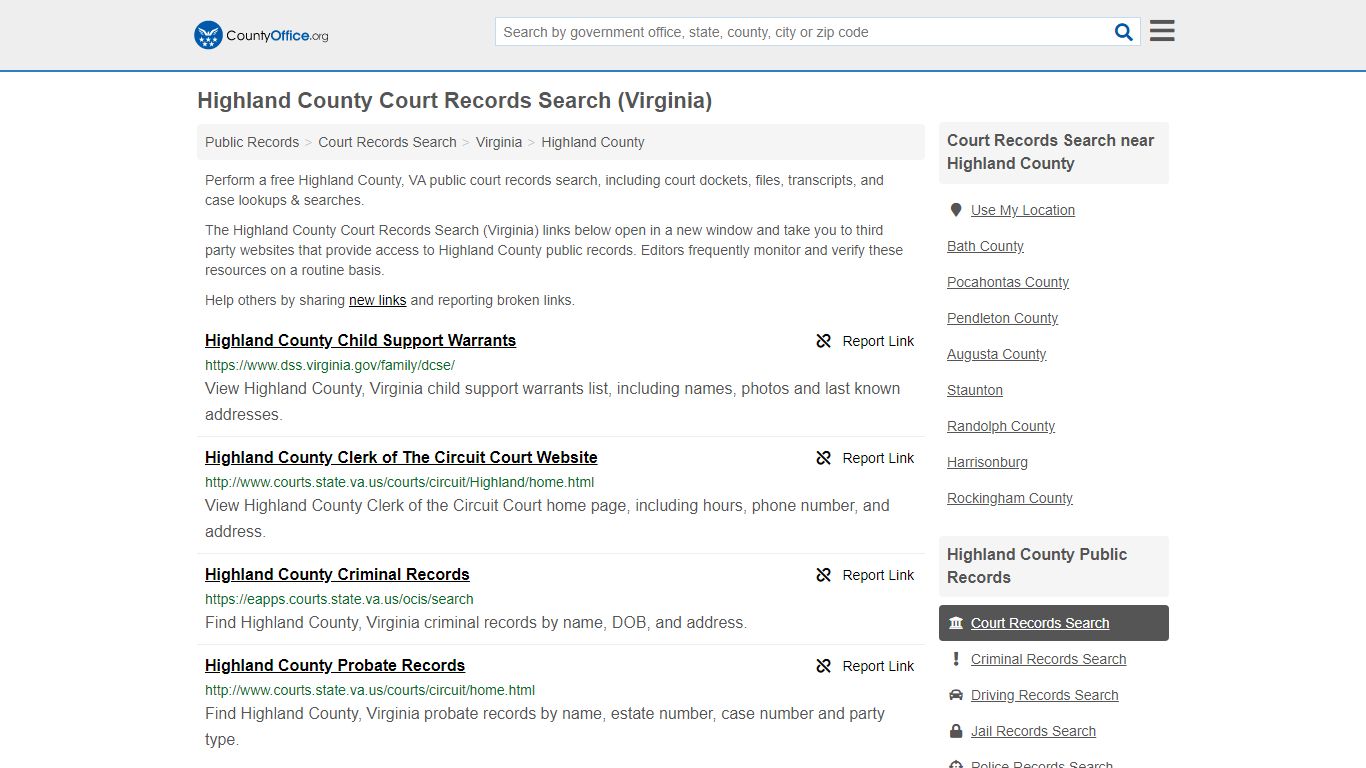This screenshot has width=1366, height=768.
Task: Click the Rockingham County link
Action: [1009, 498]
